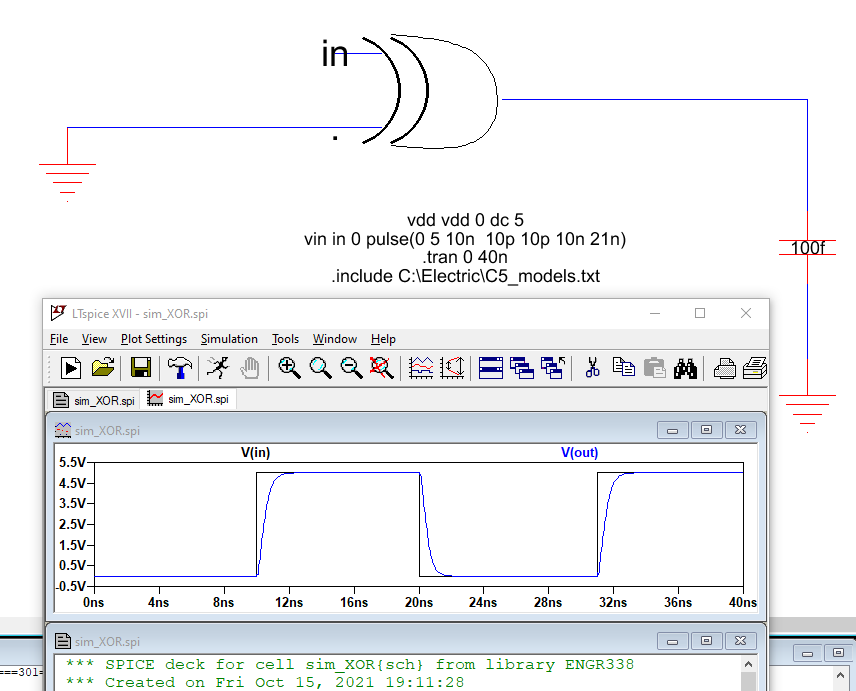Image resolution: width=856 pixels, height=691 pixels.
Task: Open the Tools menu
Action: click(x=285, y=339)
